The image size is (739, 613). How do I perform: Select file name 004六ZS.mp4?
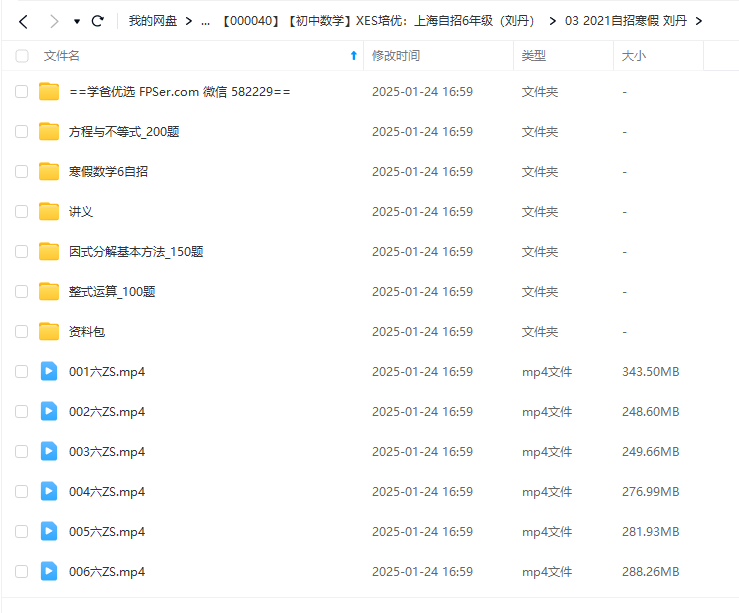pyautogui.click(x=107, y=492)
